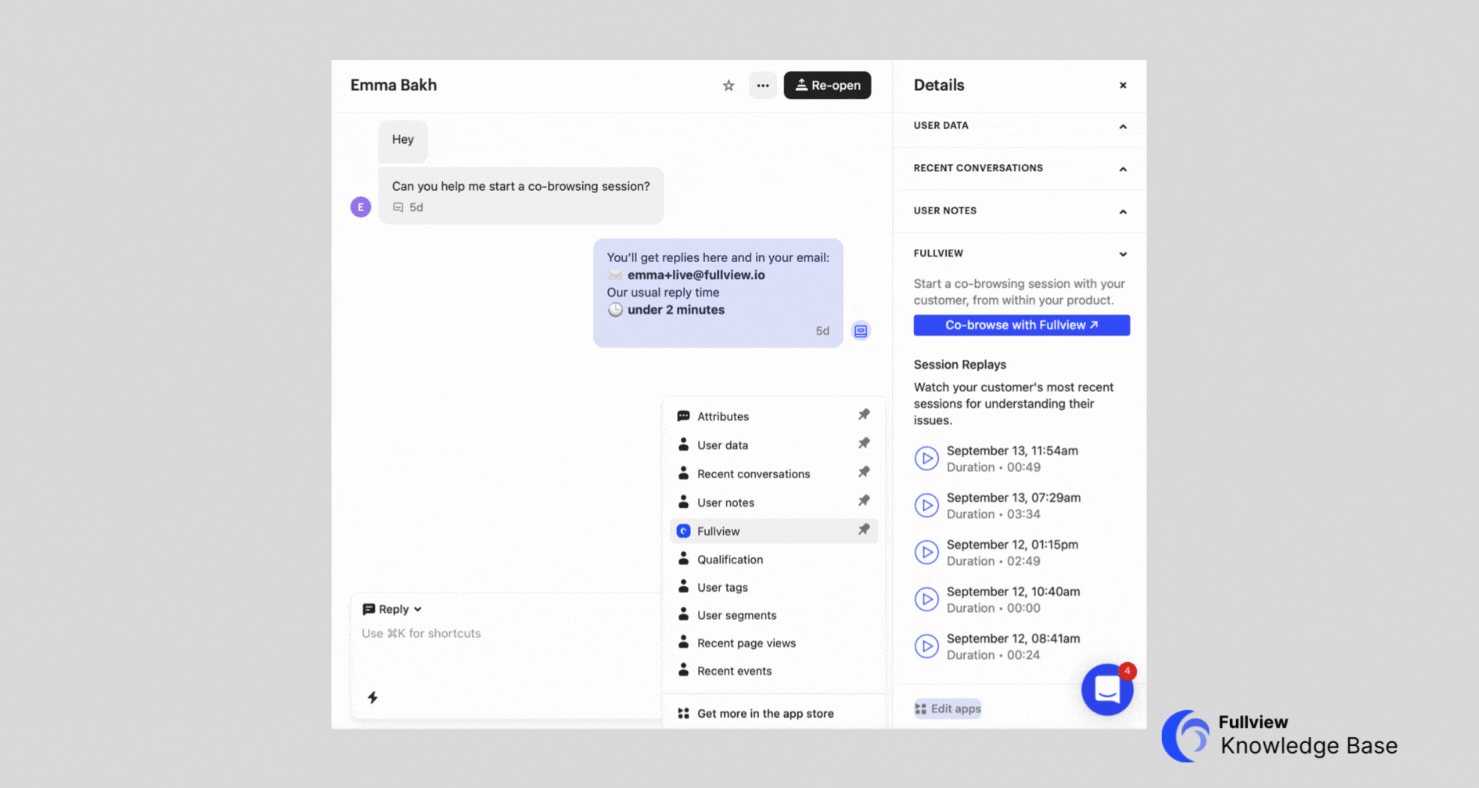
Task: Click the Fullview logo icon in menu
Action: click(x=684, y=531)
